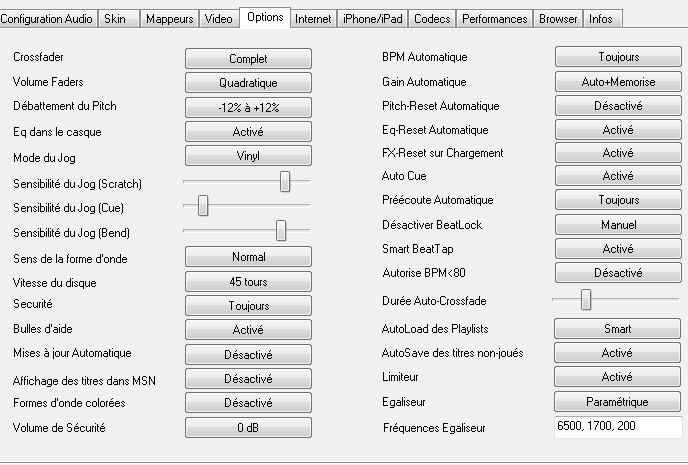Toggle Mises à jour Automatique
688x465 pixels.
248,354
